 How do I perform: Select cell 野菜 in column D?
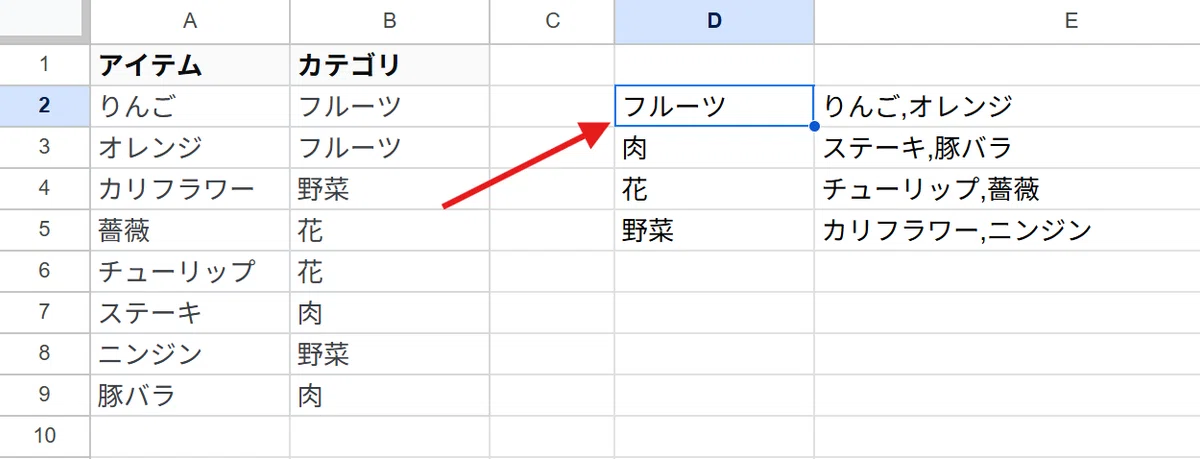tap(714, 230)
